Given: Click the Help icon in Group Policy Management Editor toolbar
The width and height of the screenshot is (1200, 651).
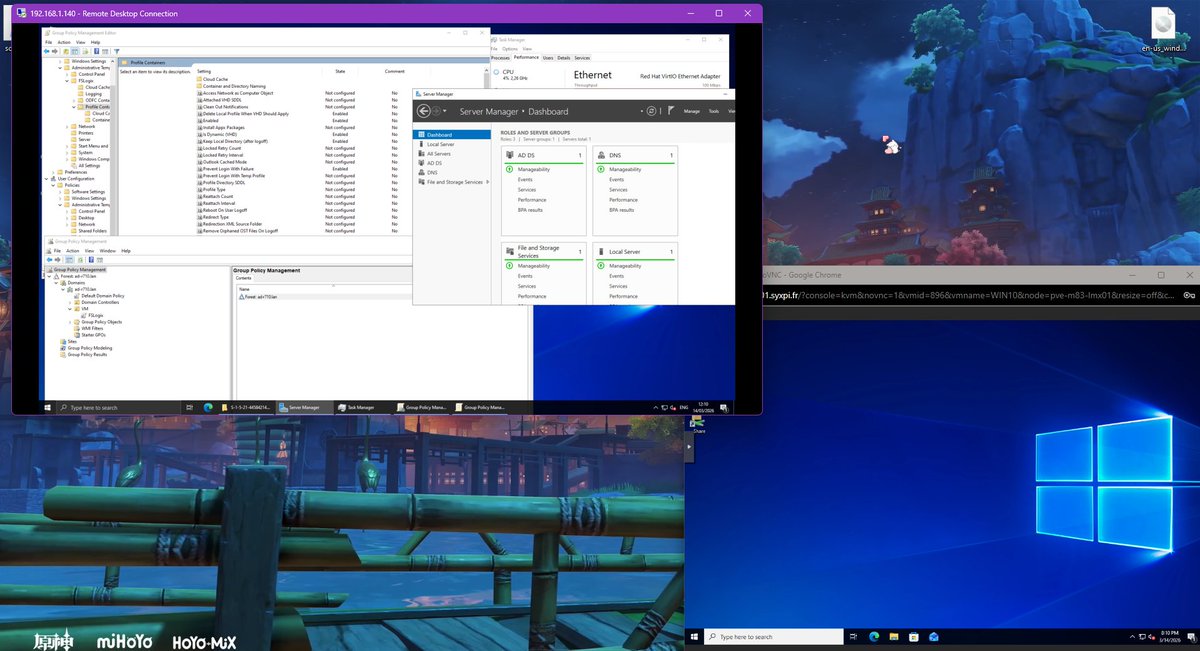Looking at the screenshot, I should tap(97, 51).
